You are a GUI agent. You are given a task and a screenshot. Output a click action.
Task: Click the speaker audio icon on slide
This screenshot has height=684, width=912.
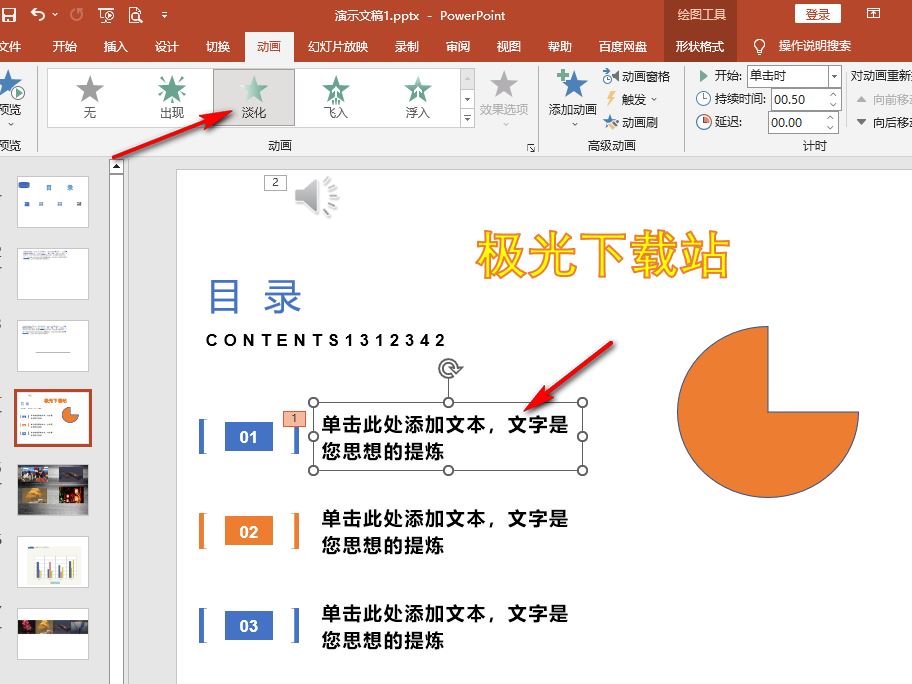click(316, 196)
